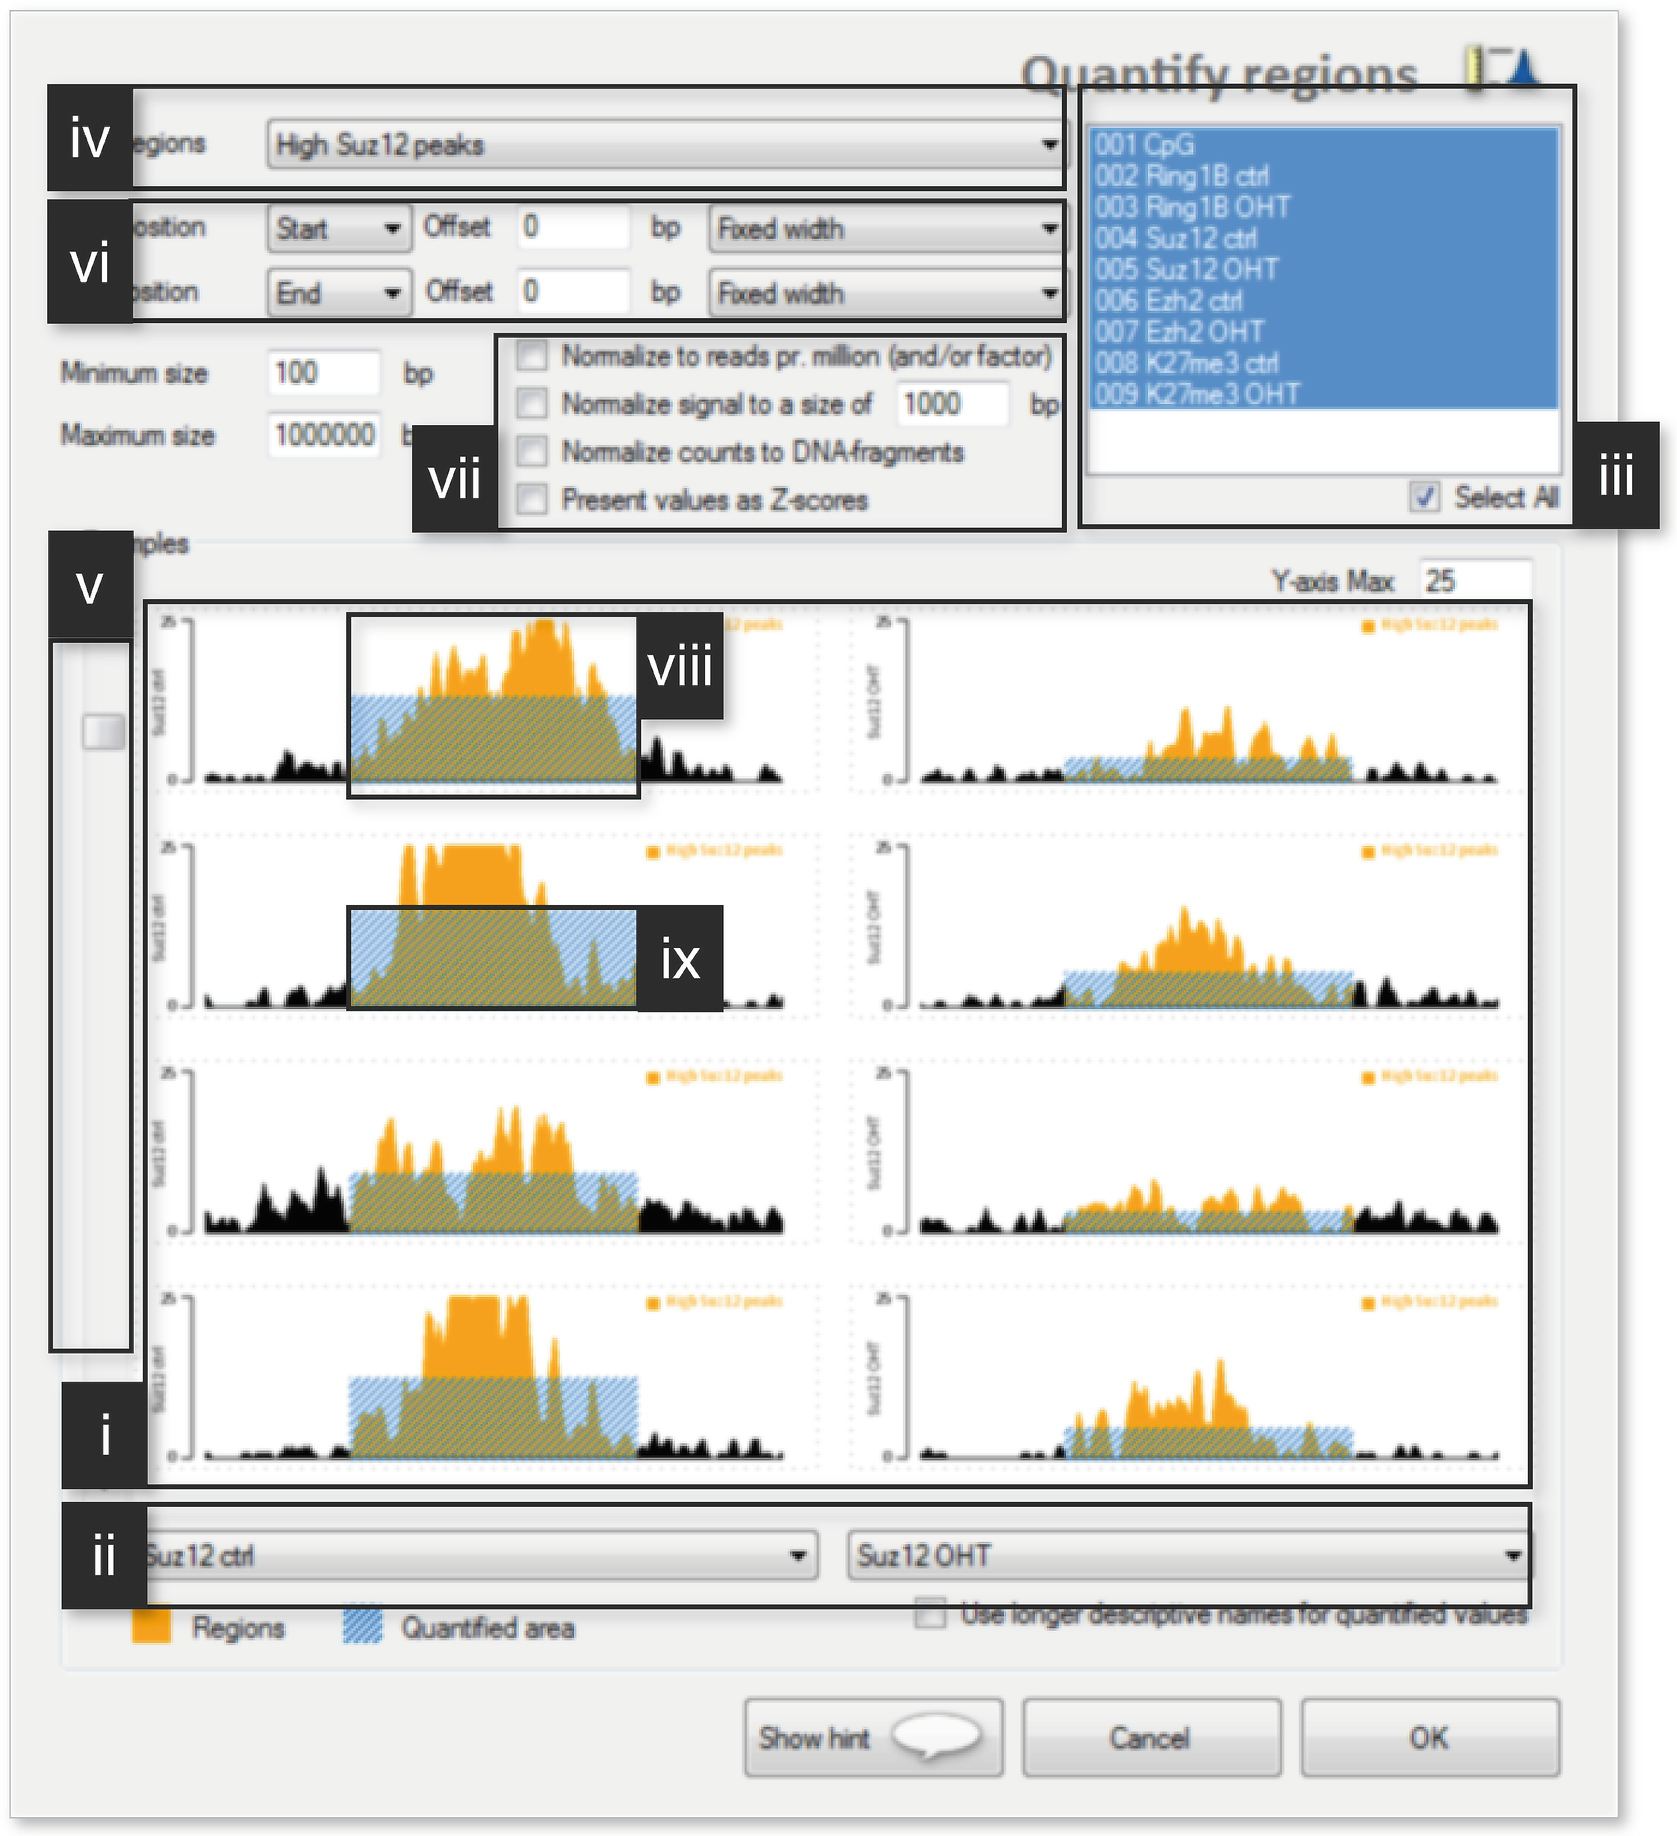This screenshot has width=1677, height=1836.
Task: Select 001 CpG in the sample list
Action: pyautogui.click(x=1144, y=145)
